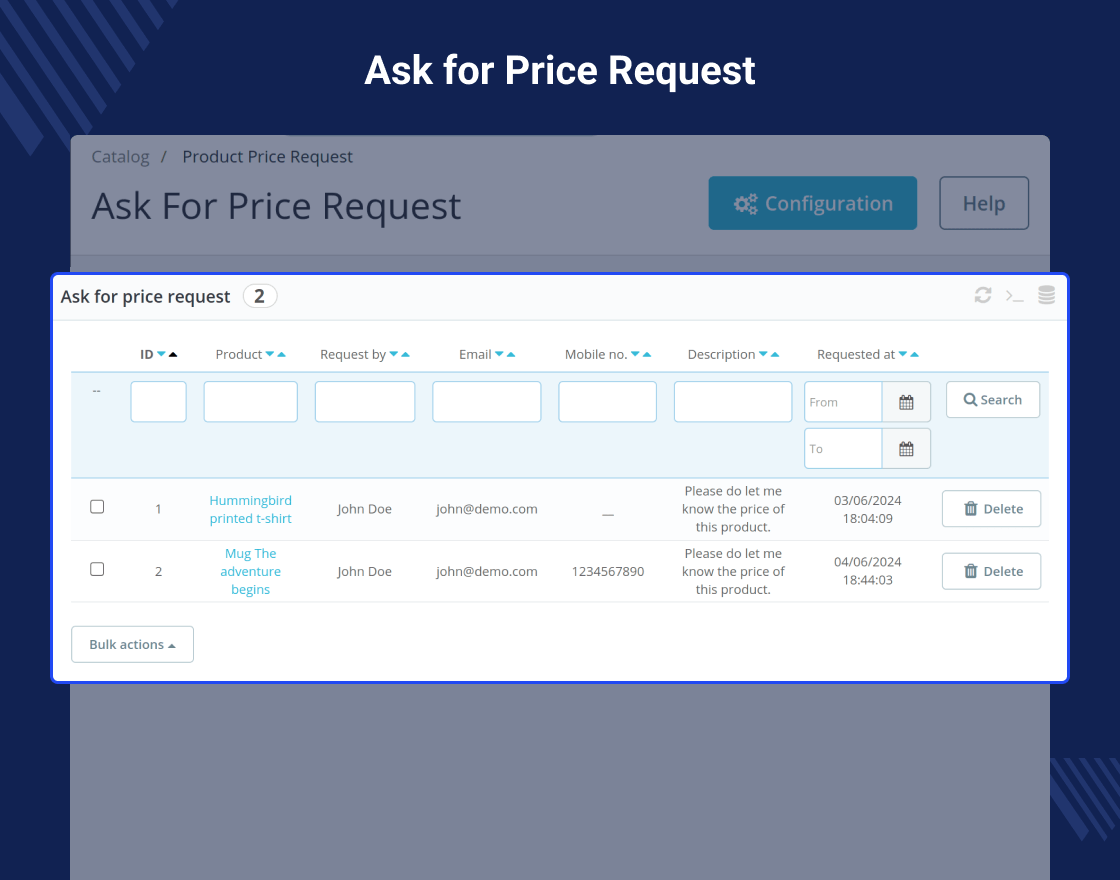Sort Email column ascending
Image resolution: width=1120 pixels, height=880 pixels.
click(511, 354)
